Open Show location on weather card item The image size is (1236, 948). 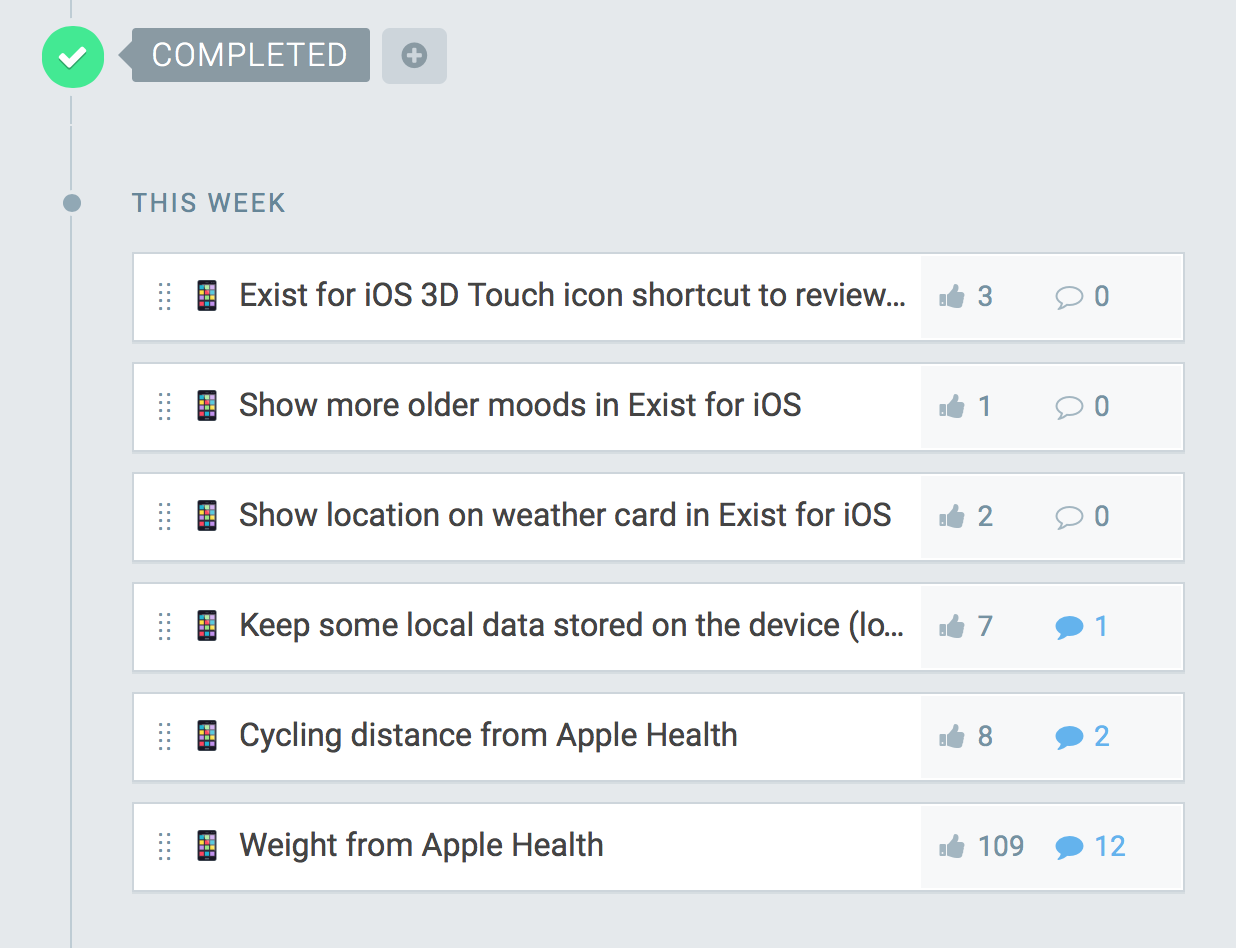(565, 516)
